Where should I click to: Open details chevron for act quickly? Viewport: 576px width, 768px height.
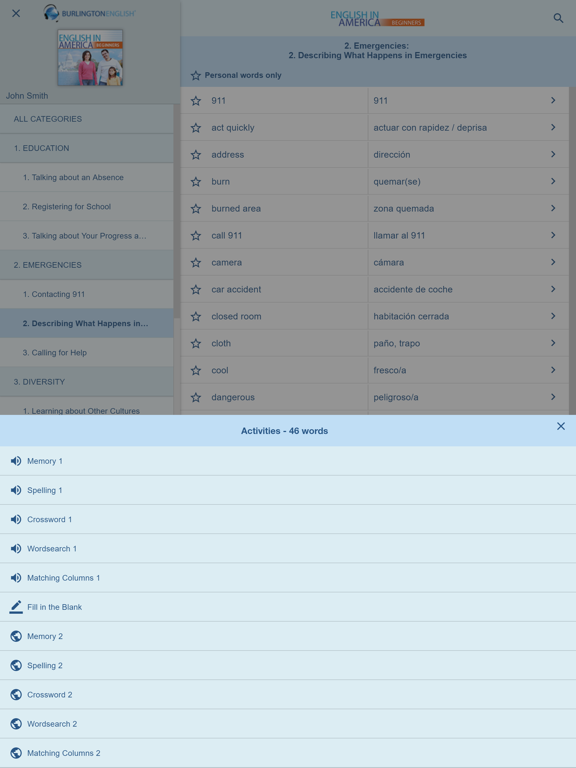[553, 127]
